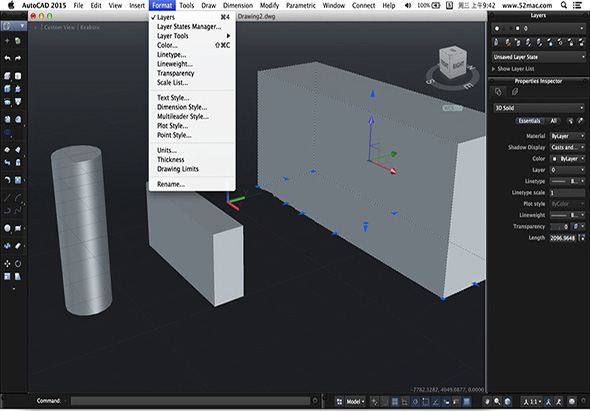Open the Color ByLayer swatch dropdown
This screenshot has width=590, height=411.
point(567,158)
